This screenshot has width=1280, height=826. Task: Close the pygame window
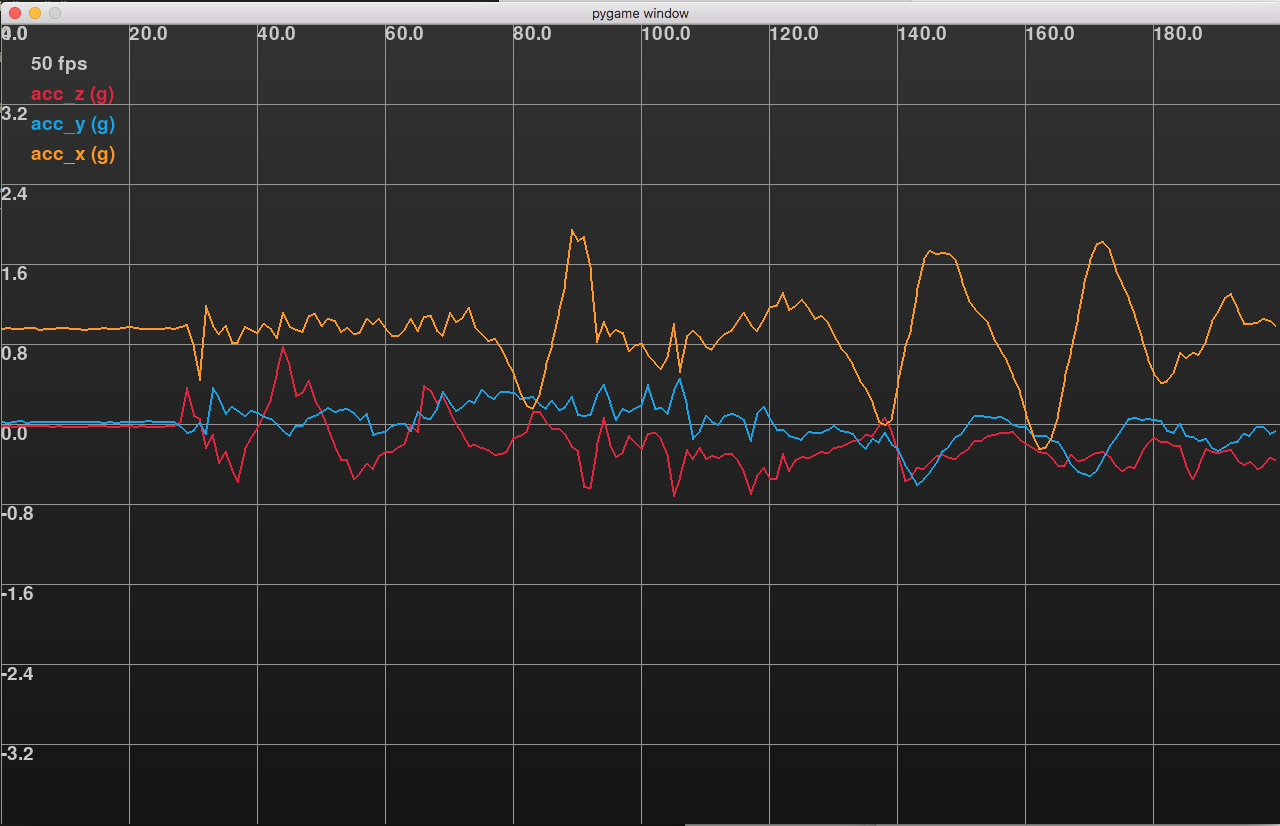point(14,13)
